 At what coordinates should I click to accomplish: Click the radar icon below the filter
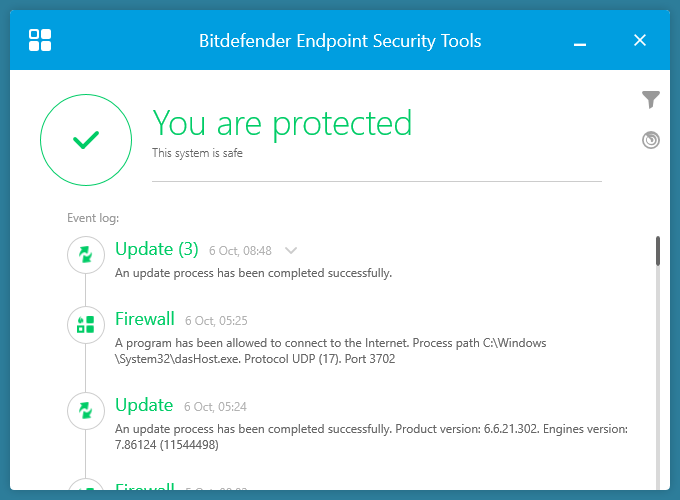[651, 140]
